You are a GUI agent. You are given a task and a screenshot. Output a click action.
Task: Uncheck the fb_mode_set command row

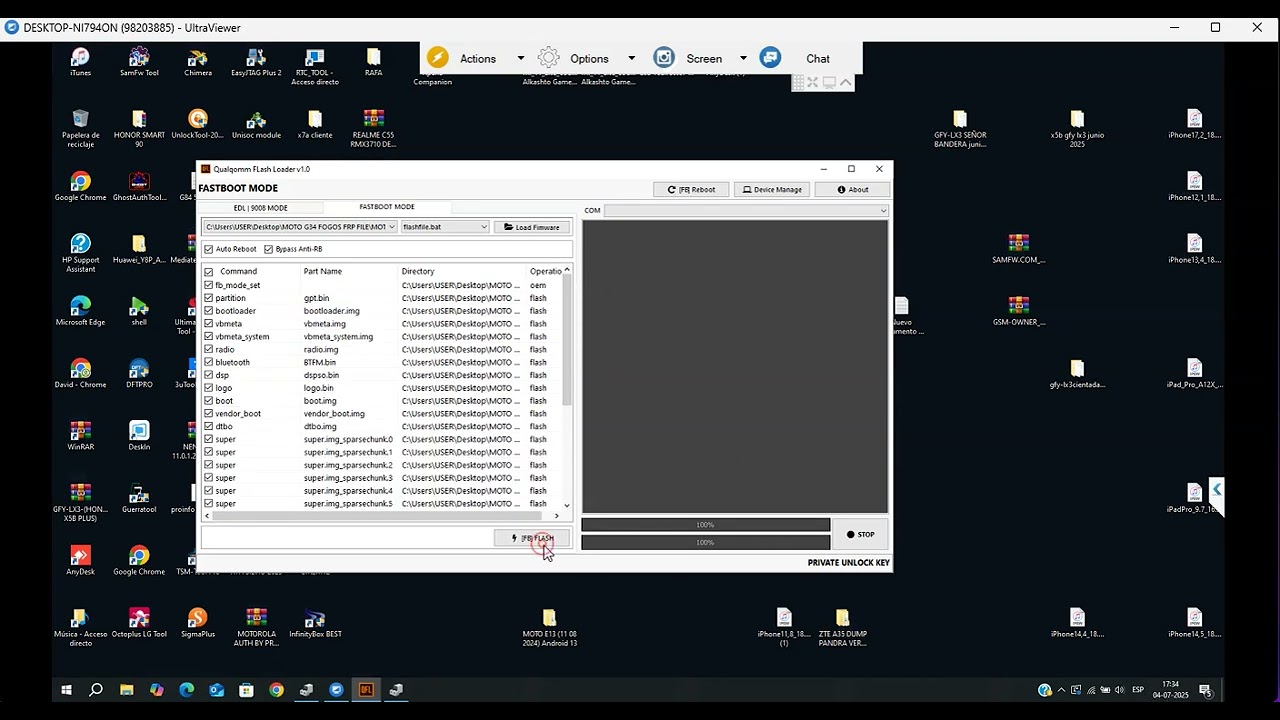[x=209, y=285]
